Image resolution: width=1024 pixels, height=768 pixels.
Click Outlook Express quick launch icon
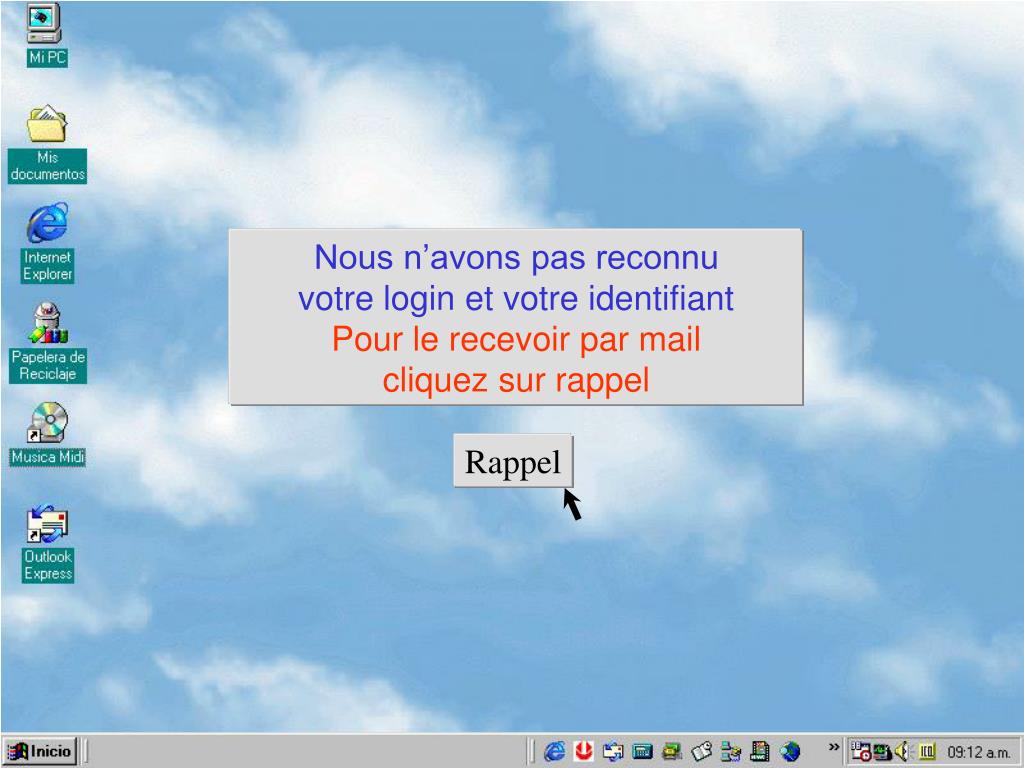[x=613, y=752]
